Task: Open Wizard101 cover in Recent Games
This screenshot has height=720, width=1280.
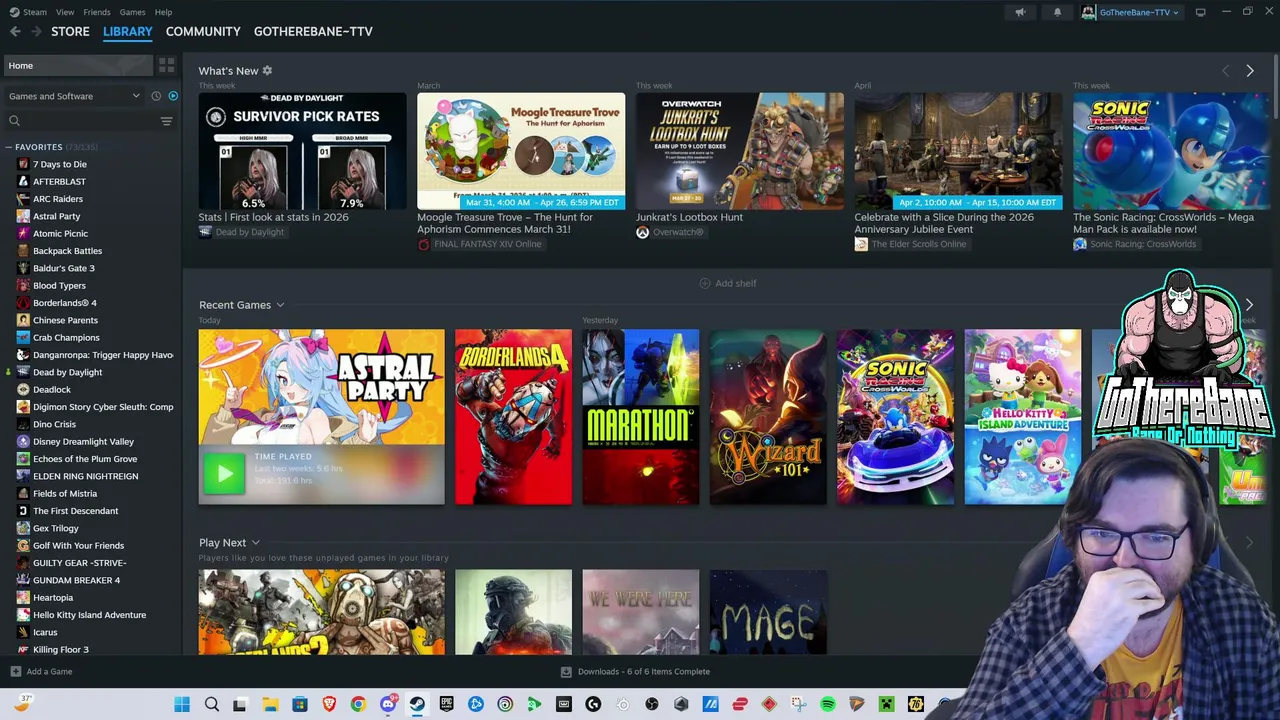Action: 768,417
